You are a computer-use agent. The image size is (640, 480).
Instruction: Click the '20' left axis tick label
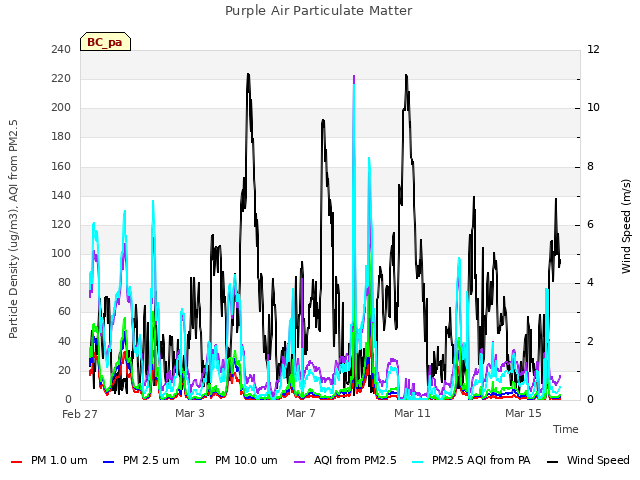[64, 371]
